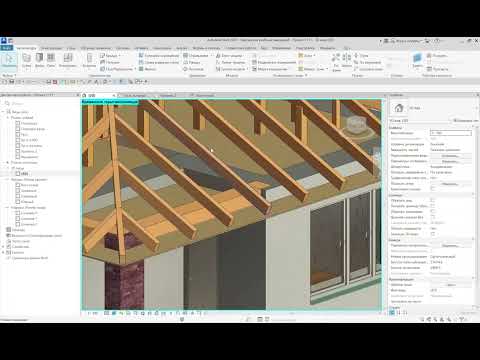Toggle the Sun Path checkbox in Properties
The image size is (480, 360).
(433, 189)
